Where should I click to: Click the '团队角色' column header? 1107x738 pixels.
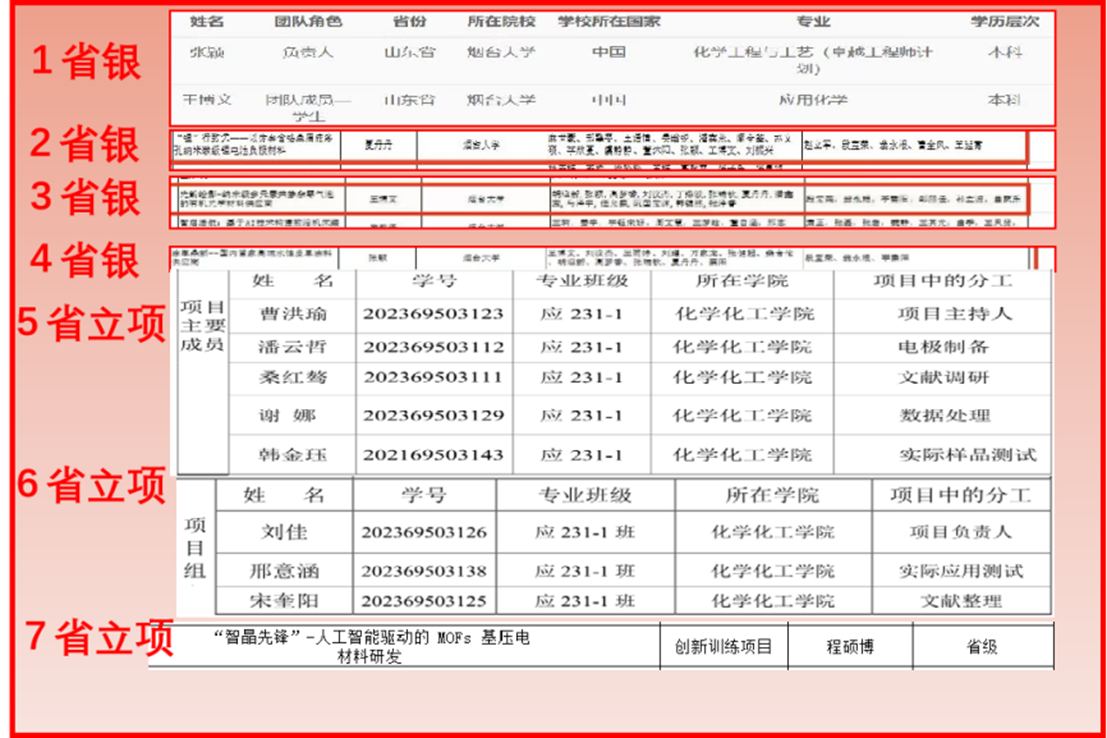(308, 21)
